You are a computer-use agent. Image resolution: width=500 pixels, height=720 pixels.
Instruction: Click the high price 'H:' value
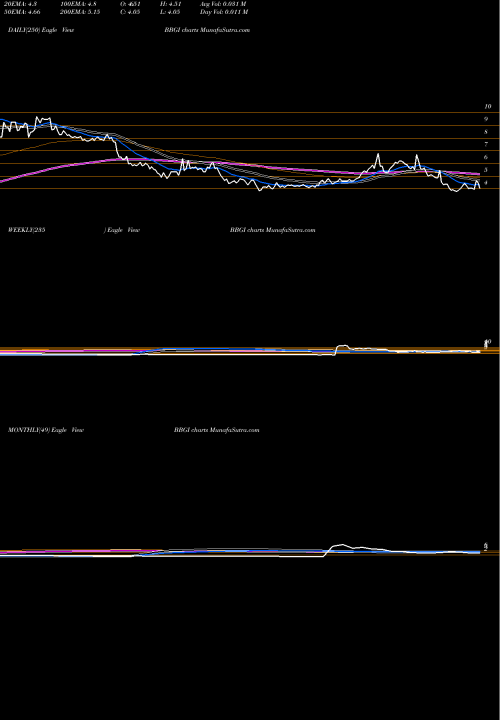pyautogui.click(x=172, y=4)
